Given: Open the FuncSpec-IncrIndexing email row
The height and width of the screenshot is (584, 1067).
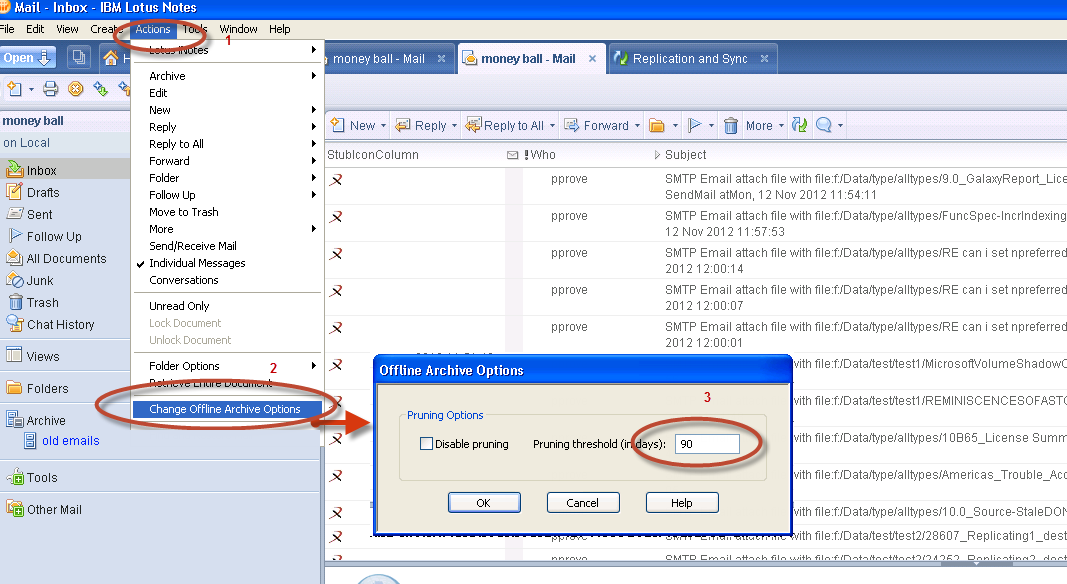Looking at the screenshot, I should 696,223.
